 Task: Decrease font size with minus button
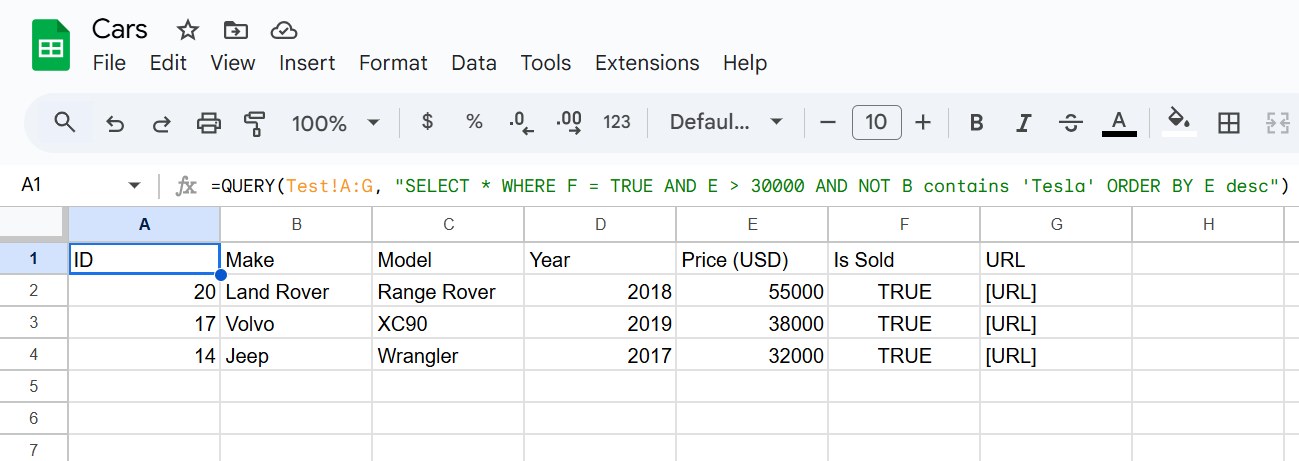pyautogui.click(x=827, y=123)
